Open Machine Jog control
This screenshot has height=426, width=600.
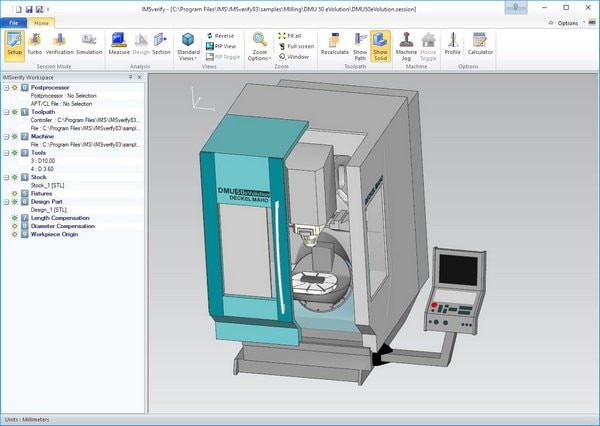pos(406,44)
